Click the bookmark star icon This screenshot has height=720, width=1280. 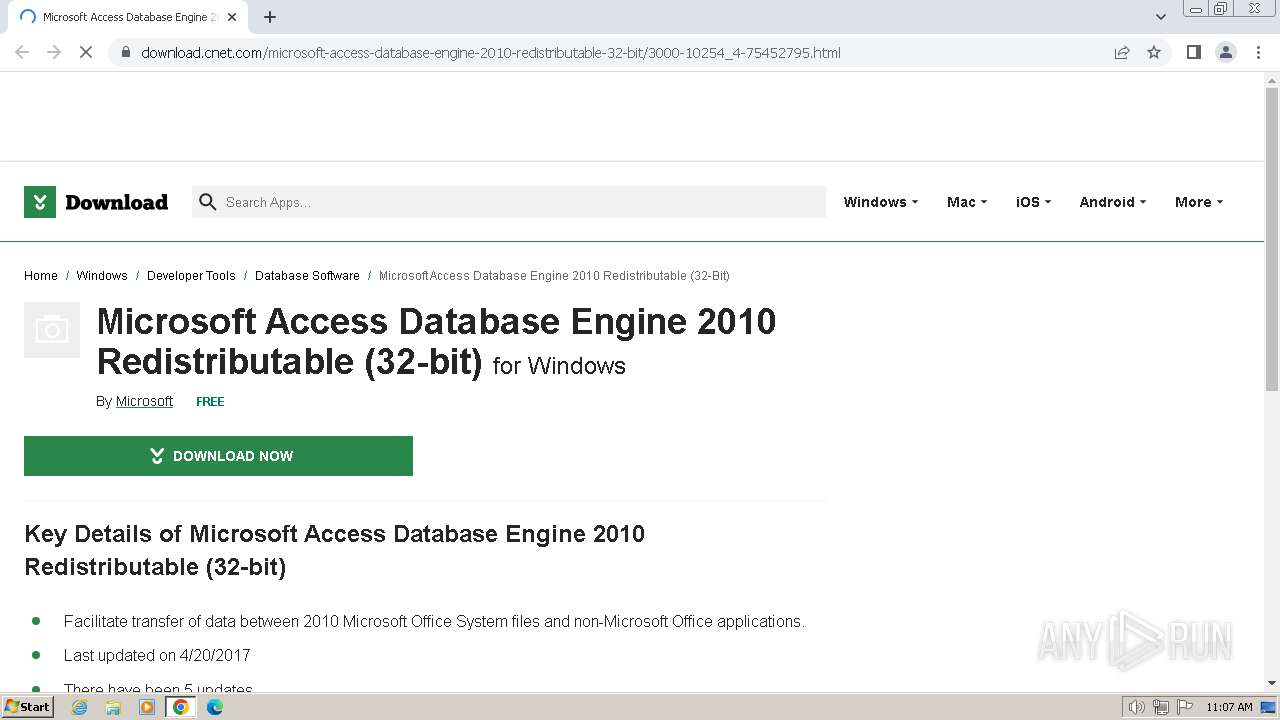1154,52
